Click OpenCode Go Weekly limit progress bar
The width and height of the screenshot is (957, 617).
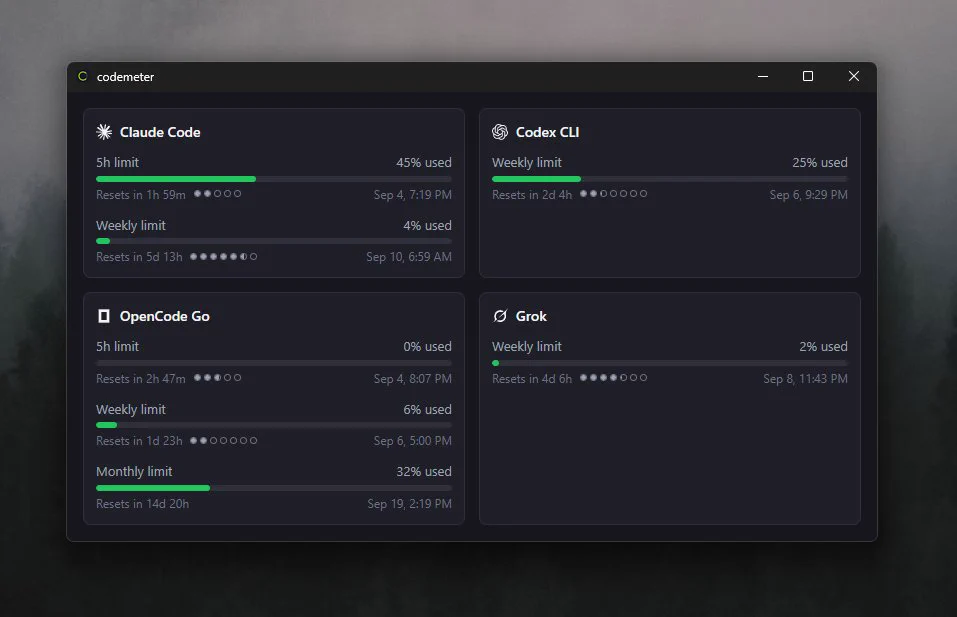coord(273,425)
